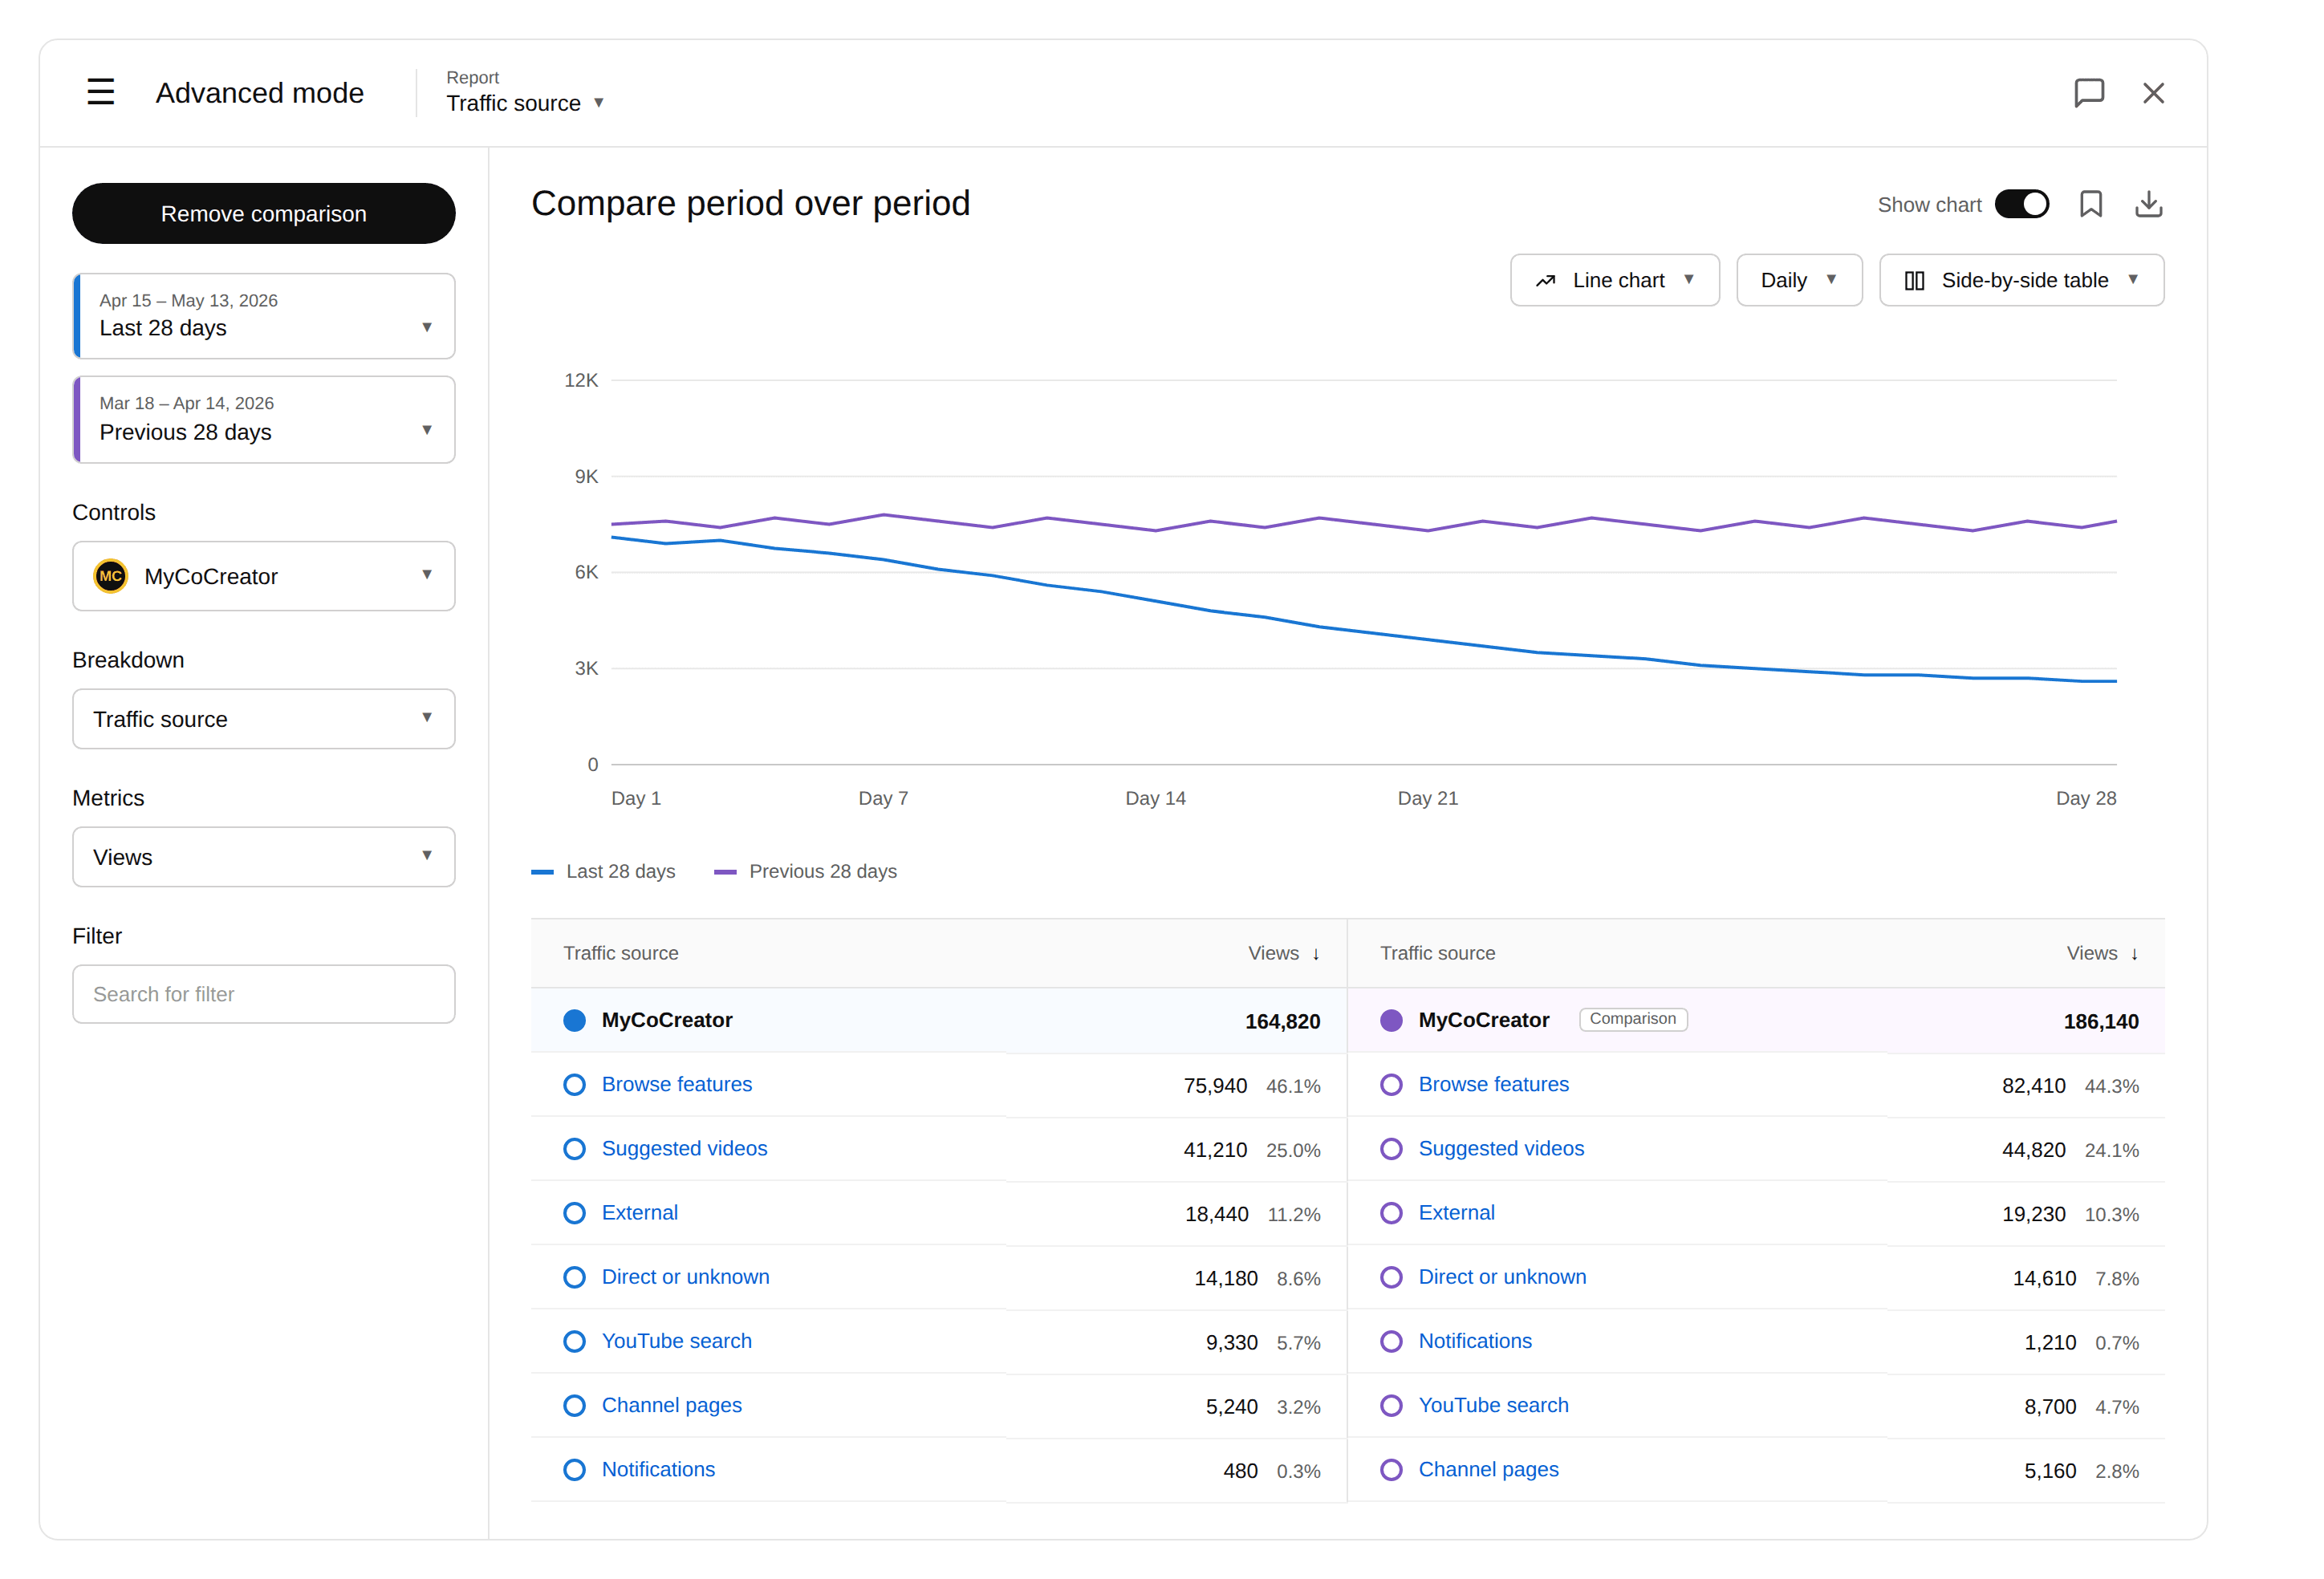Screen dimensions: 2324x1579
Task: Click the Comparison badge
Action: pyautogui.click(x=1633, y=1019)
